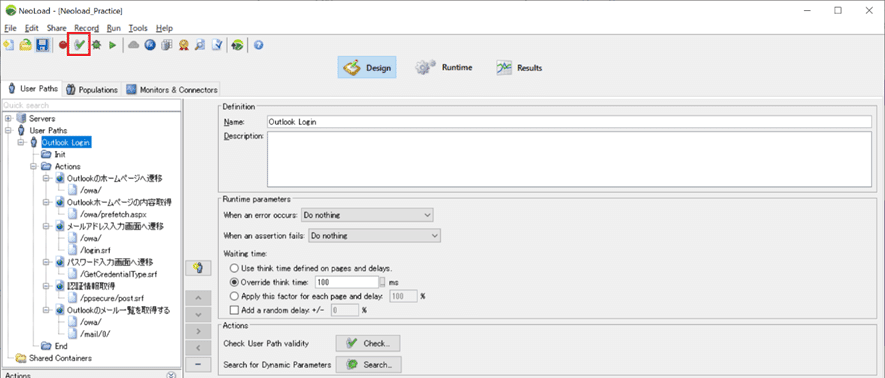Expand the Servers tree node
The height and width of the screenshot is (378, 885).
tap(9, 118)
